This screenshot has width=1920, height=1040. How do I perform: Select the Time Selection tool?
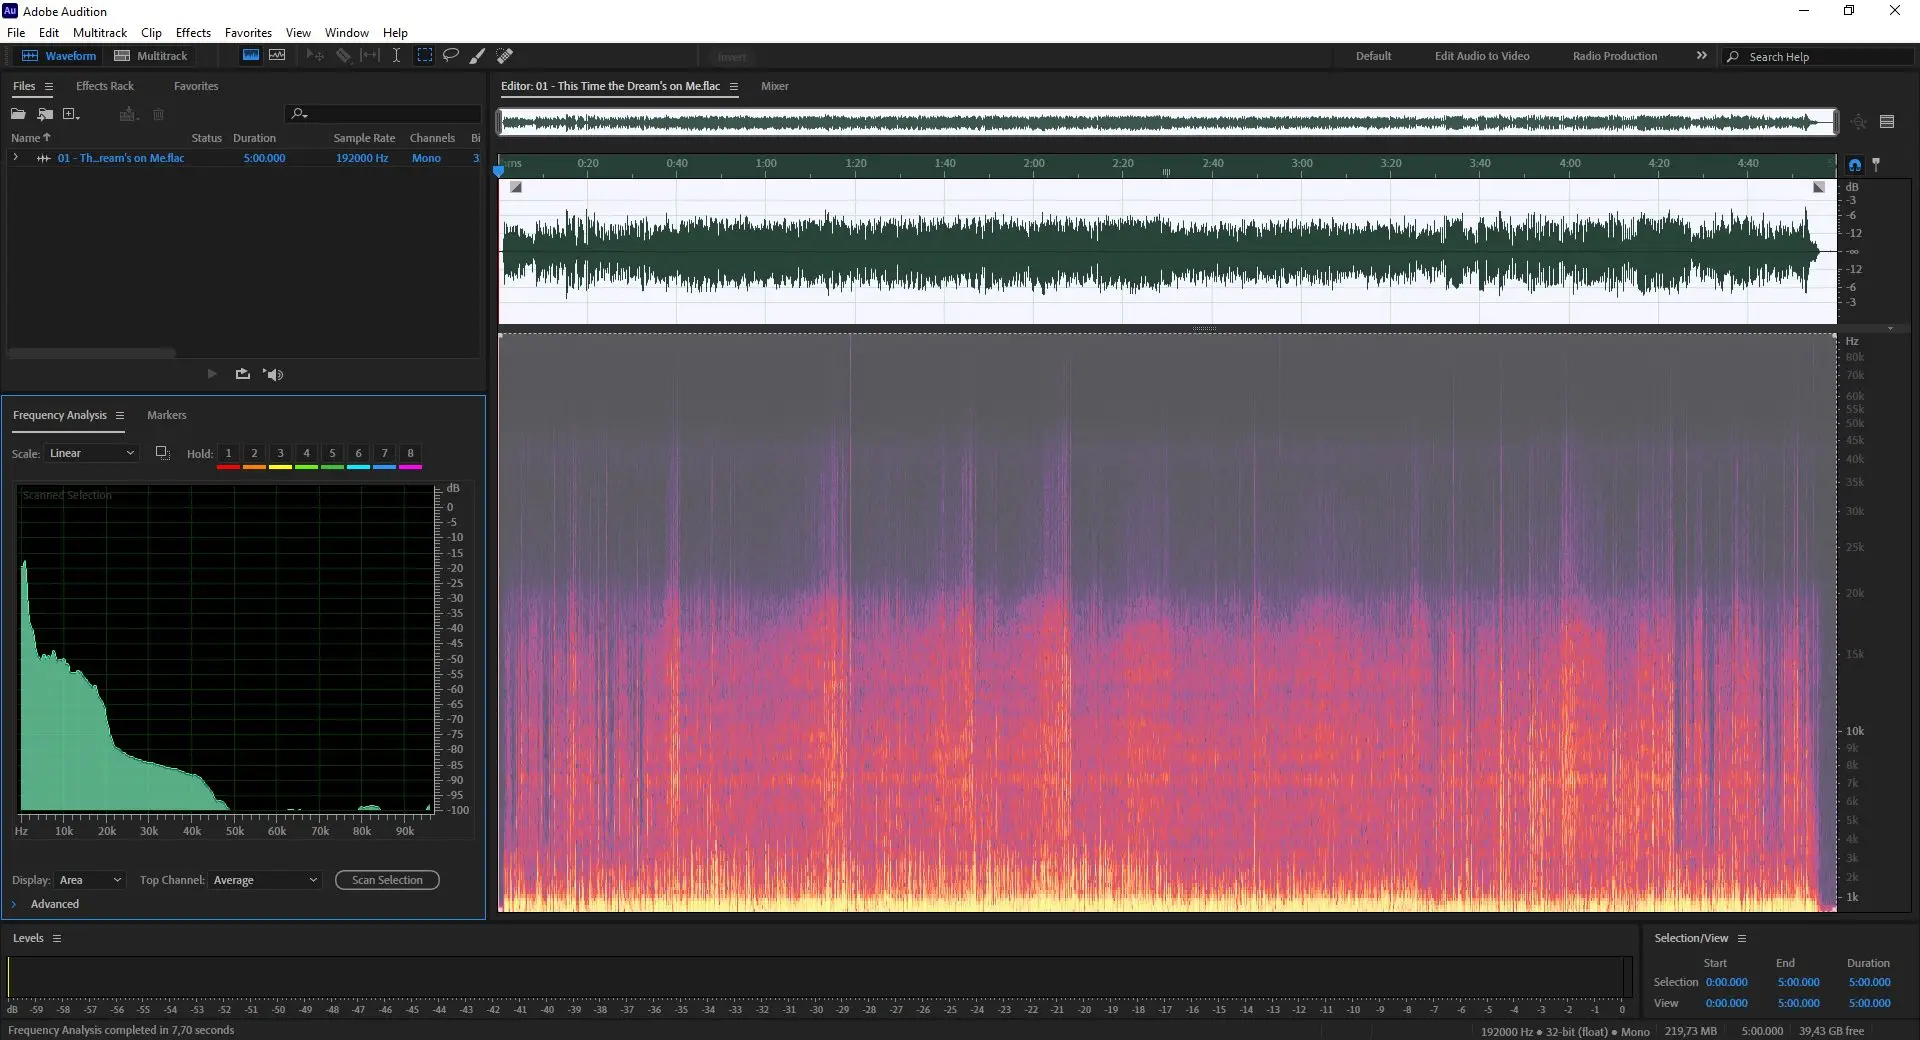coord(396,56)
